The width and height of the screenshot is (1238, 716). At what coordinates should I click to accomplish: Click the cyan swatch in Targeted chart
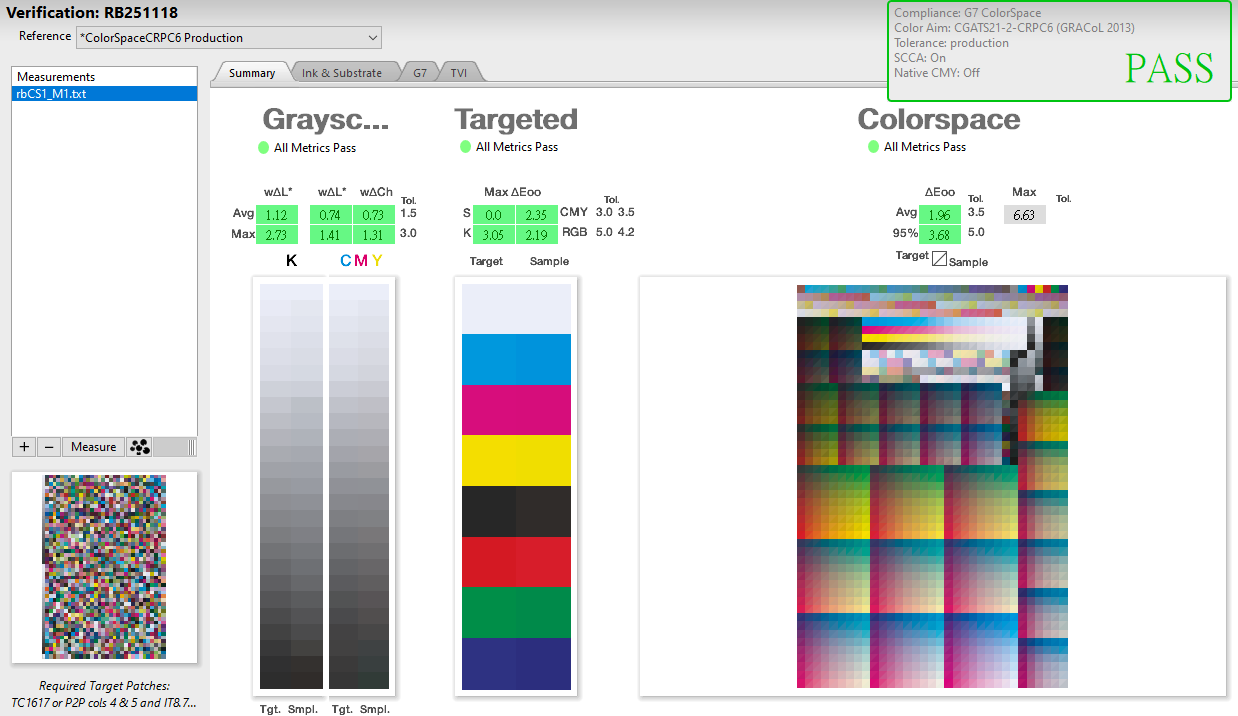[x=516, y=359]
